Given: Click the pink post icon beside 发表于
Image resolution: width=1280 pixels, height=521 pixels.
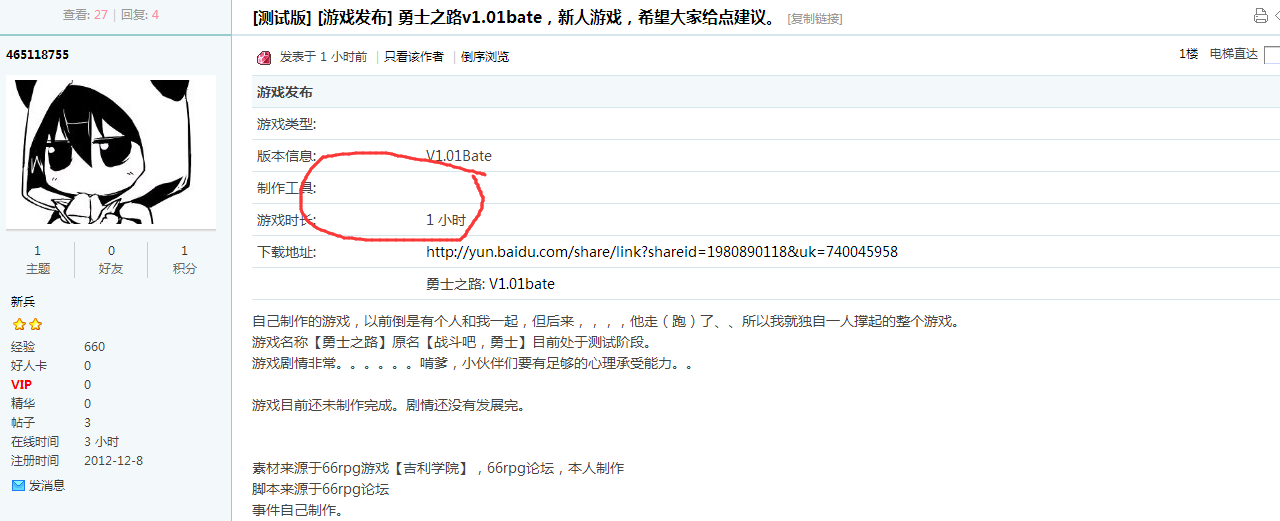Looking at the screenshot, I should [x=264, y=57].
